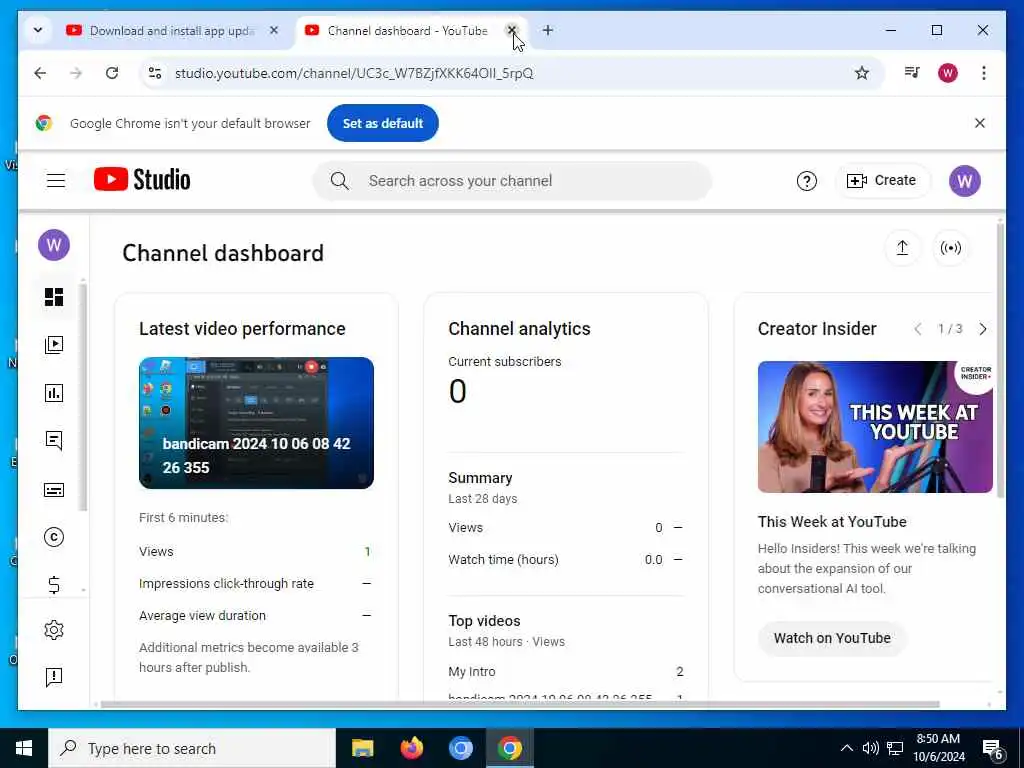Click the Average view duration row

click(x=256, y=616)
